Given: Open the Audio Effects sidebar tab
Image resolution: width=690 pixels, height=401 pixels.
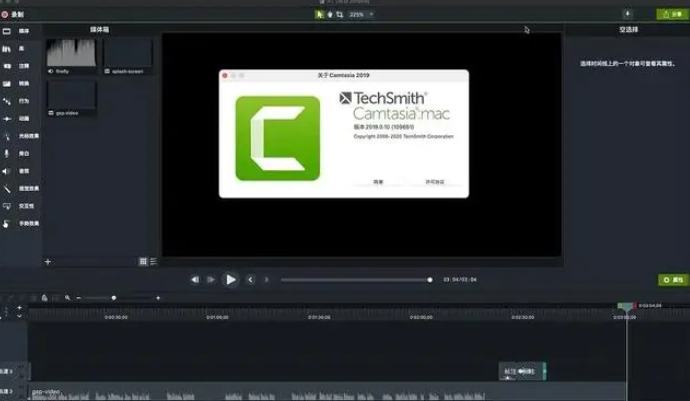Looking at the screenshot, I should coord(9,171).
